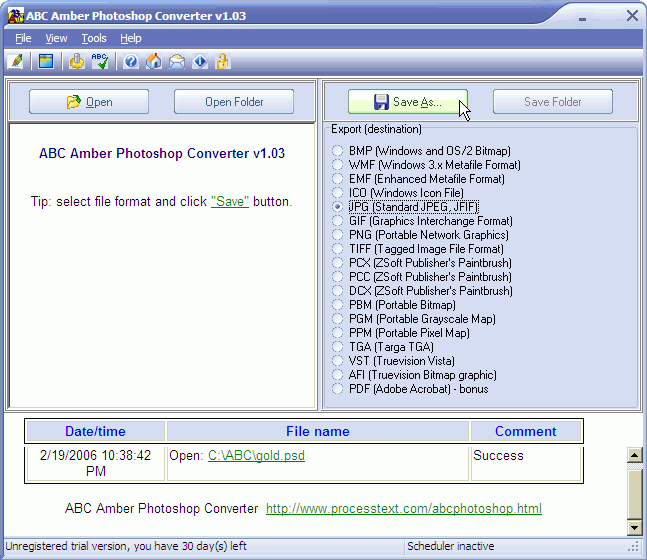The width and height of the screenshot is (647, 560).
Task: Click the blue info diamond icon
Action: (x=200, y=62)
